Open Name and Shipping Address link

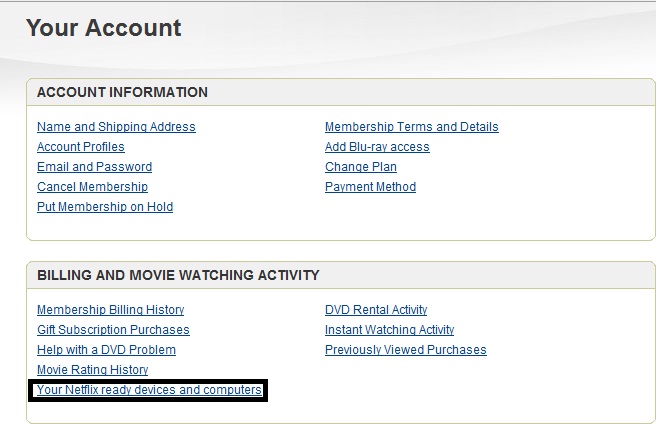(116, 127)
